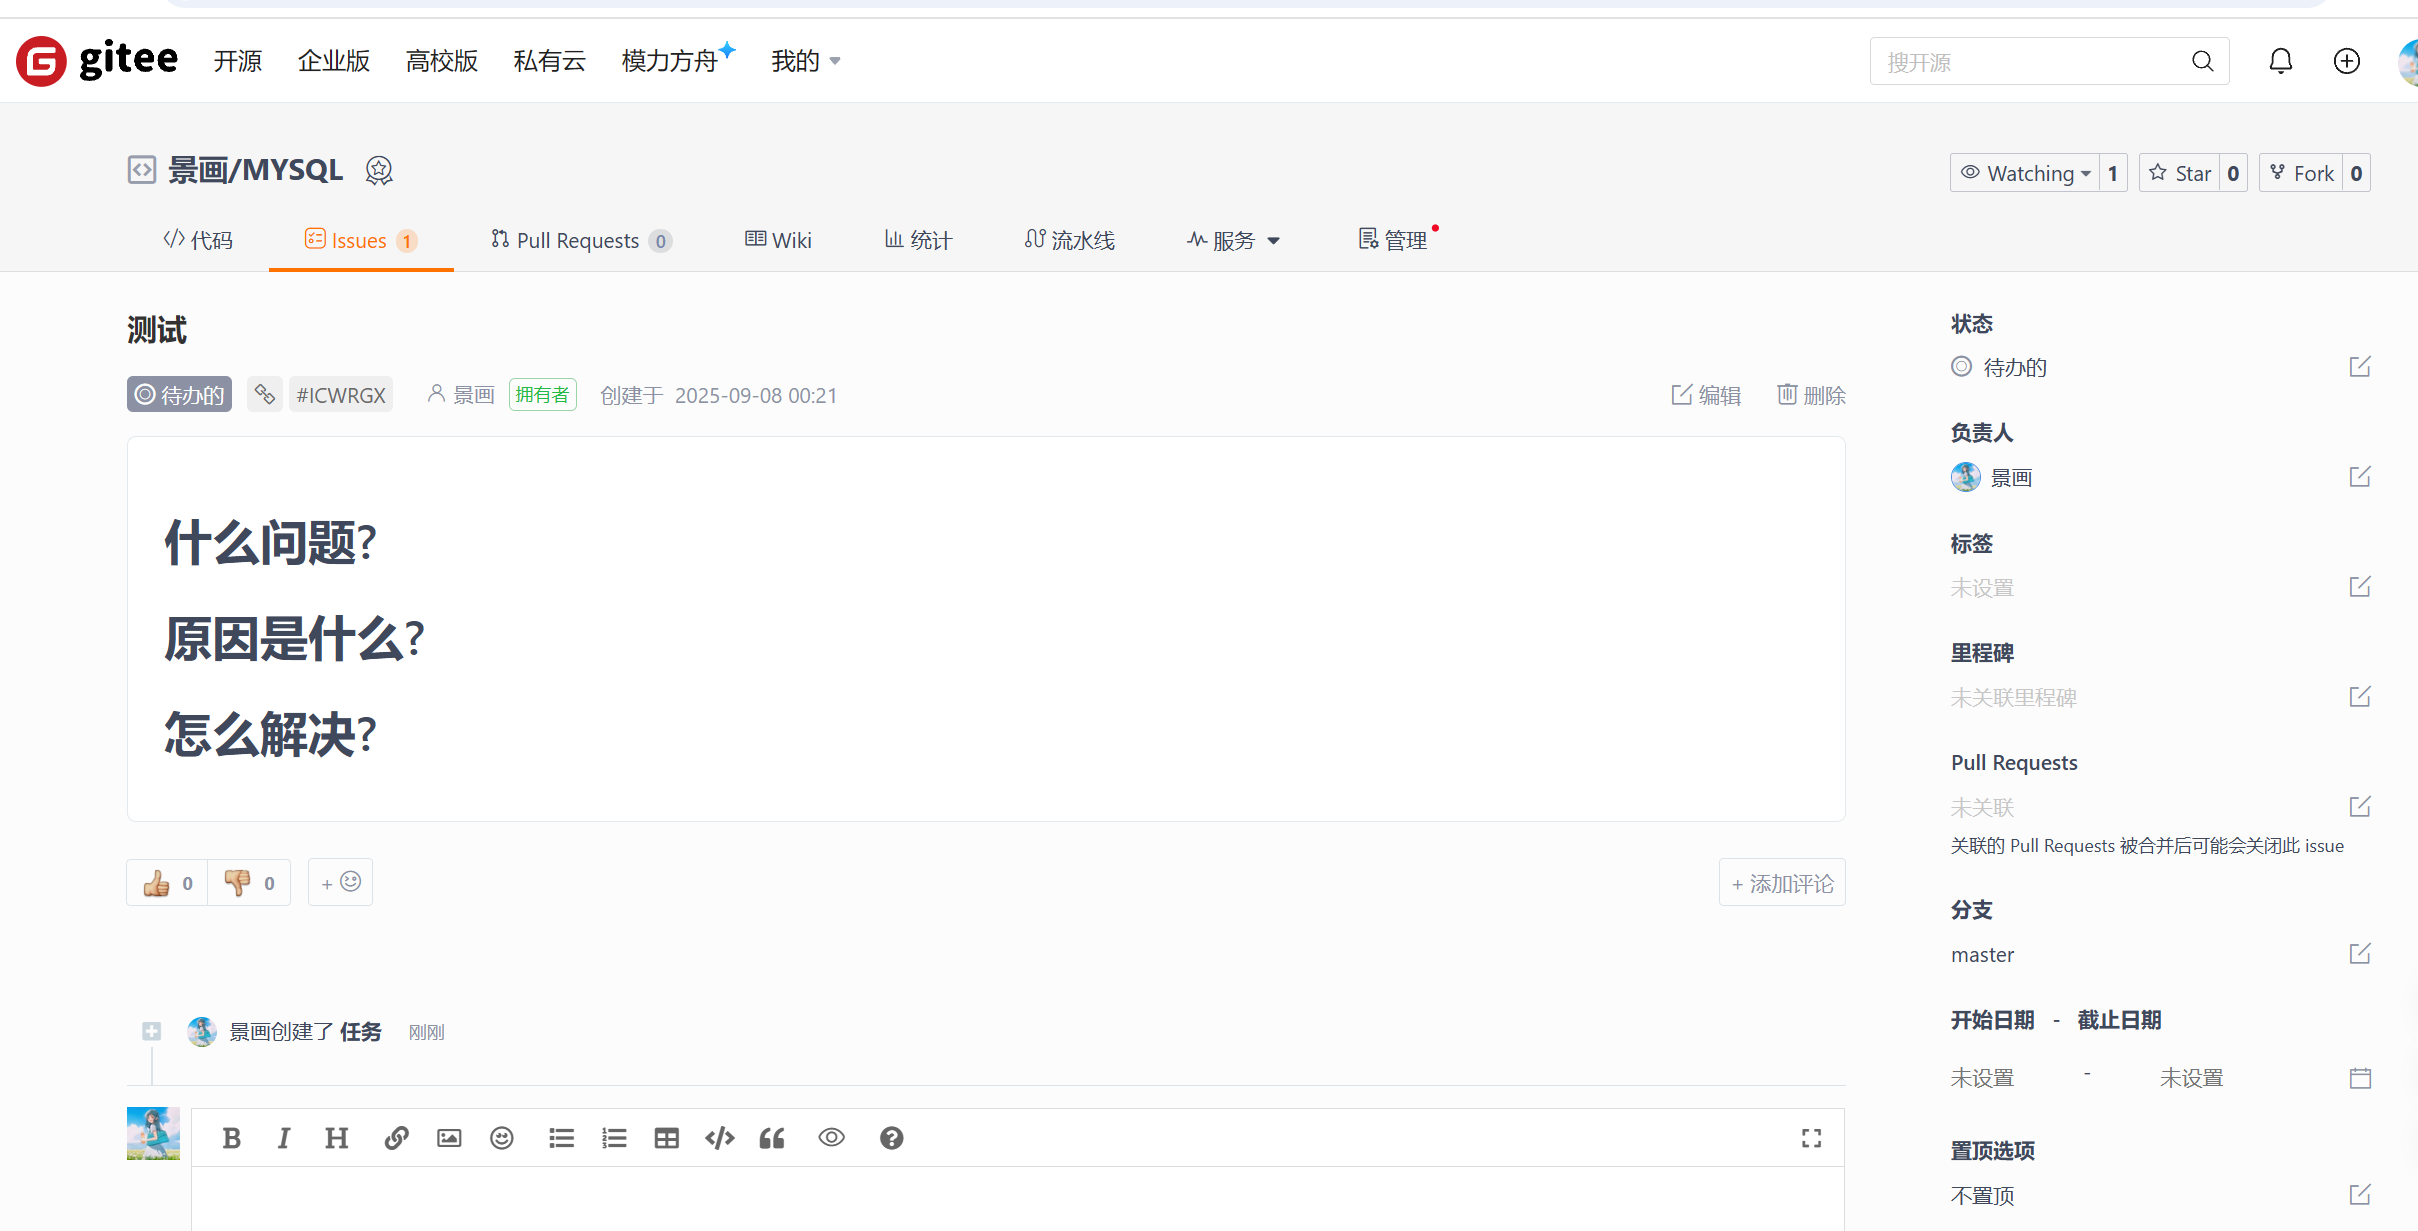Screen dimensions: 2418x1231
Task: Switch to the Pull Requests tab
Action: tap(578, 240)
